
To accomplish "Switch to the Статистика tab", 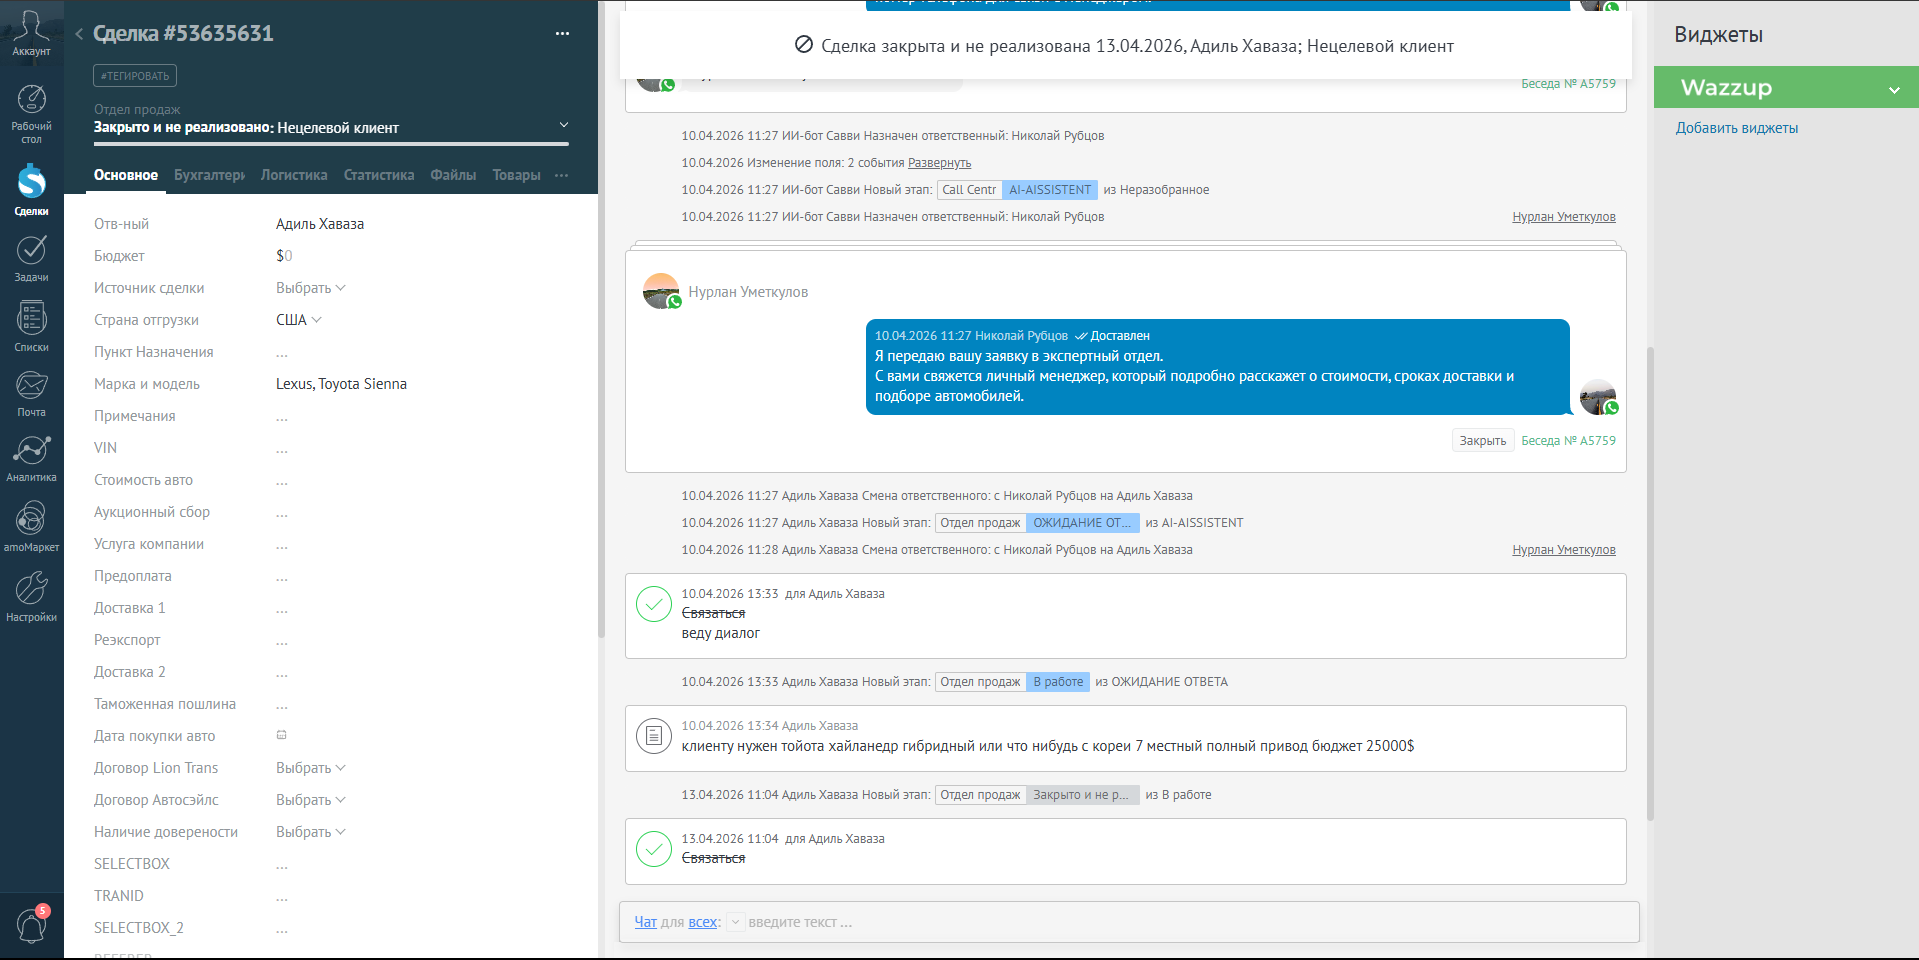I will [379, 175].
